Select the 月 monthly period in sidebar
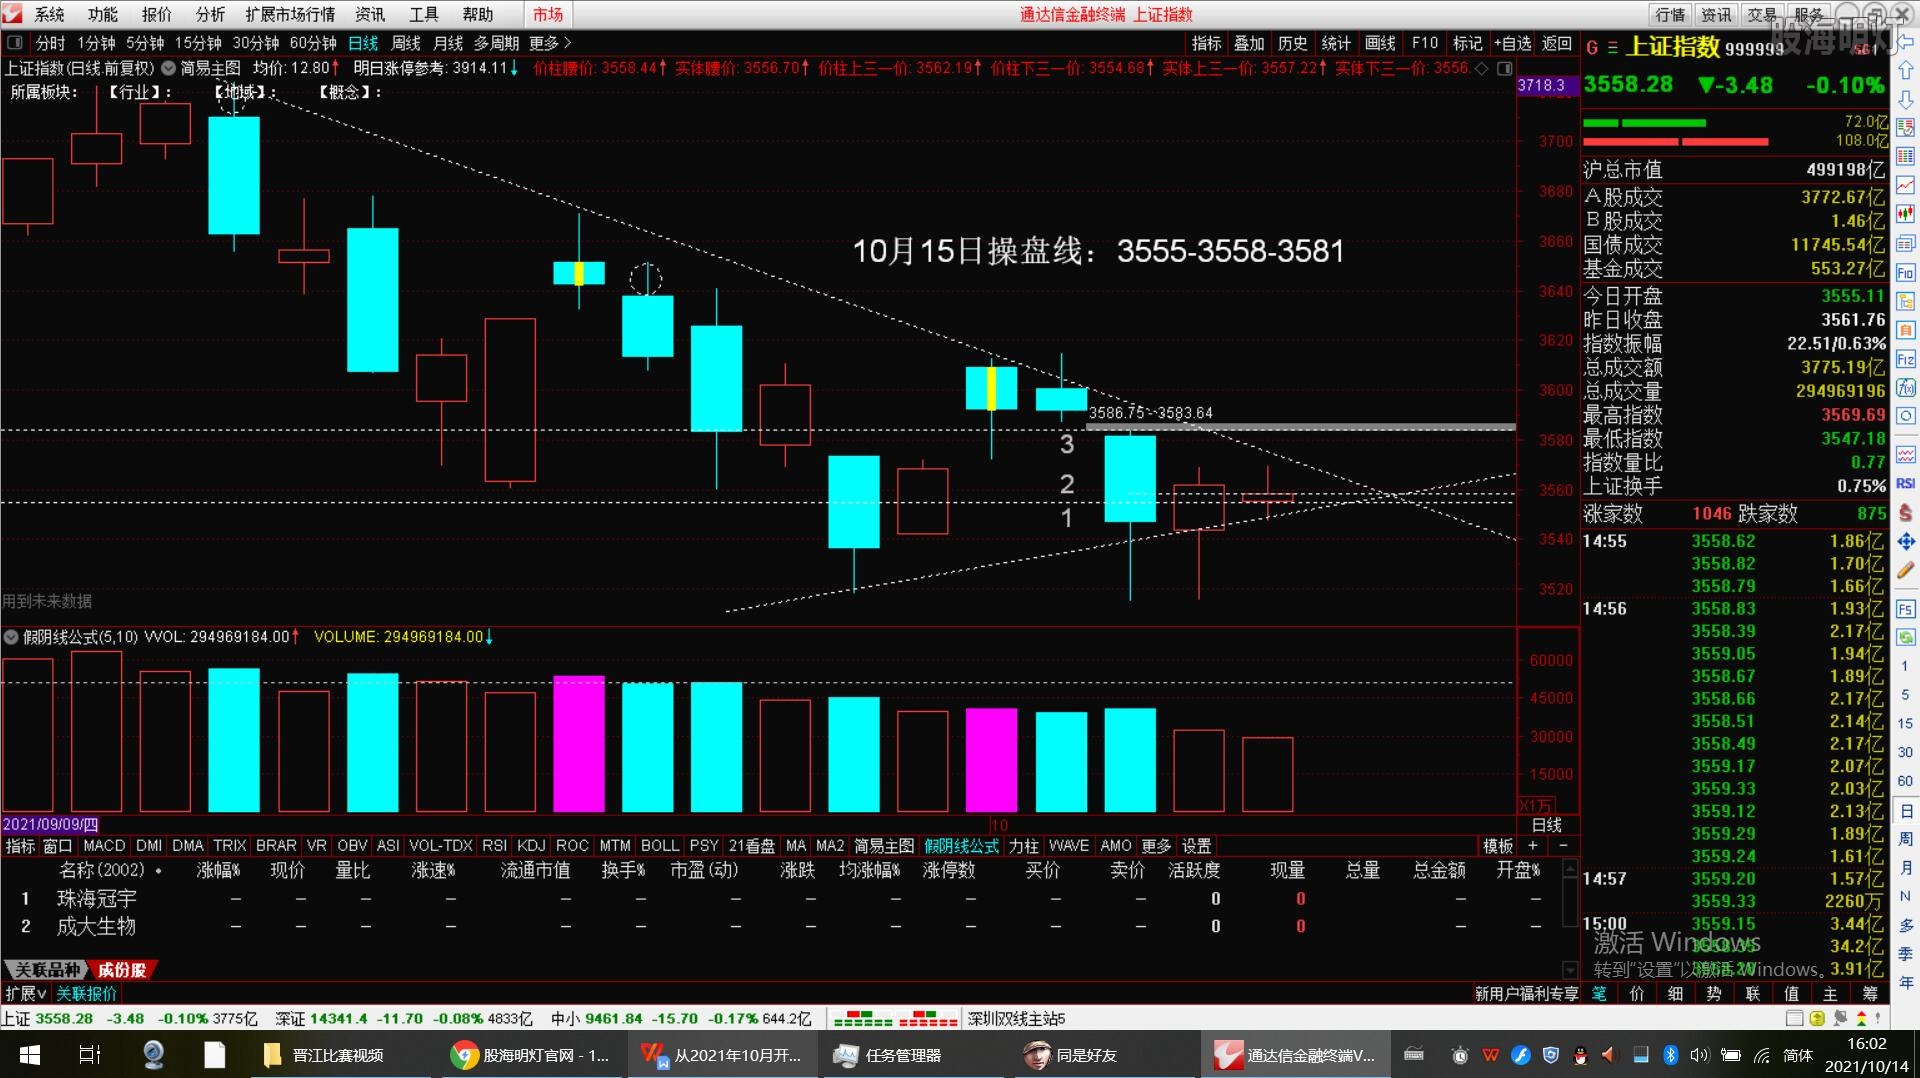Screen dimensions: 1920x1078 pyautogui.click(x=1905, y=868)
